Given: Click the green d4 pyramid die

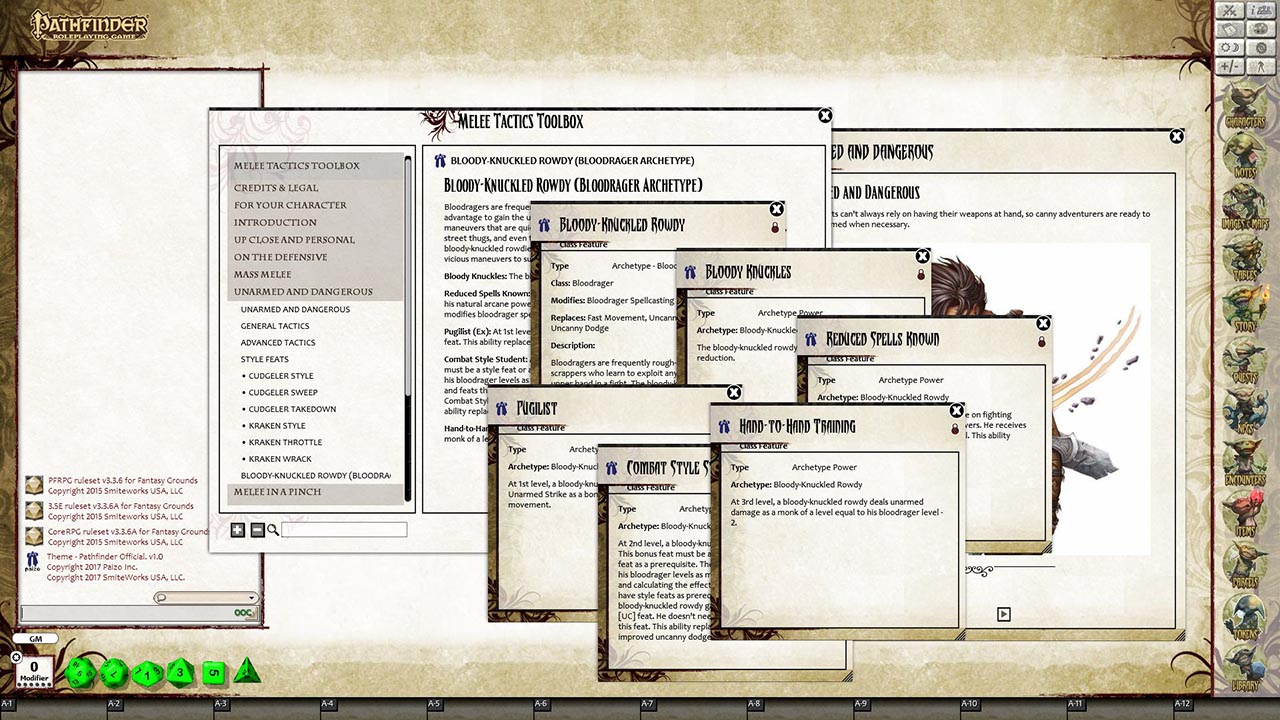Looking at the screenshot, I should (247, 671).
